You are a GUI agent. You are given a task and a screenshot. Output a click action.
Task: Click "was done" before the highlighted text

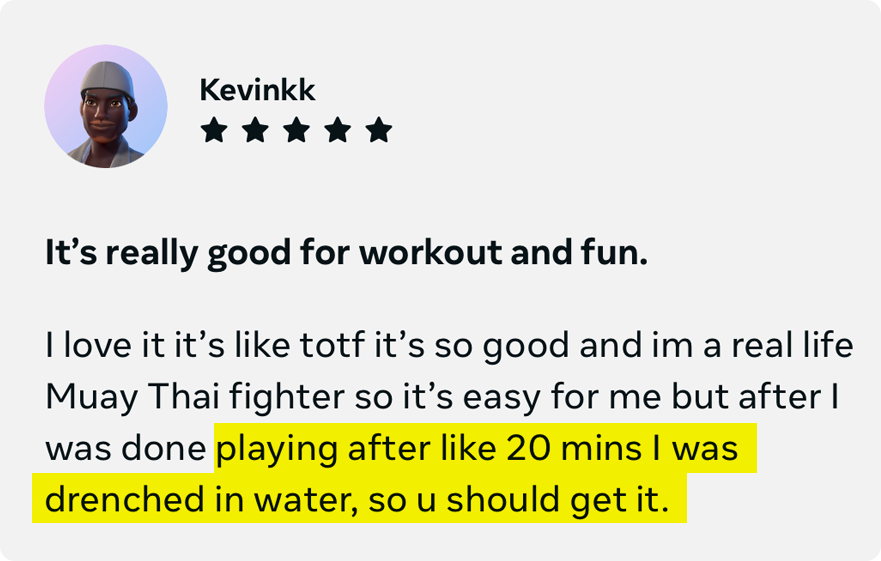click(x=126, y=449)
